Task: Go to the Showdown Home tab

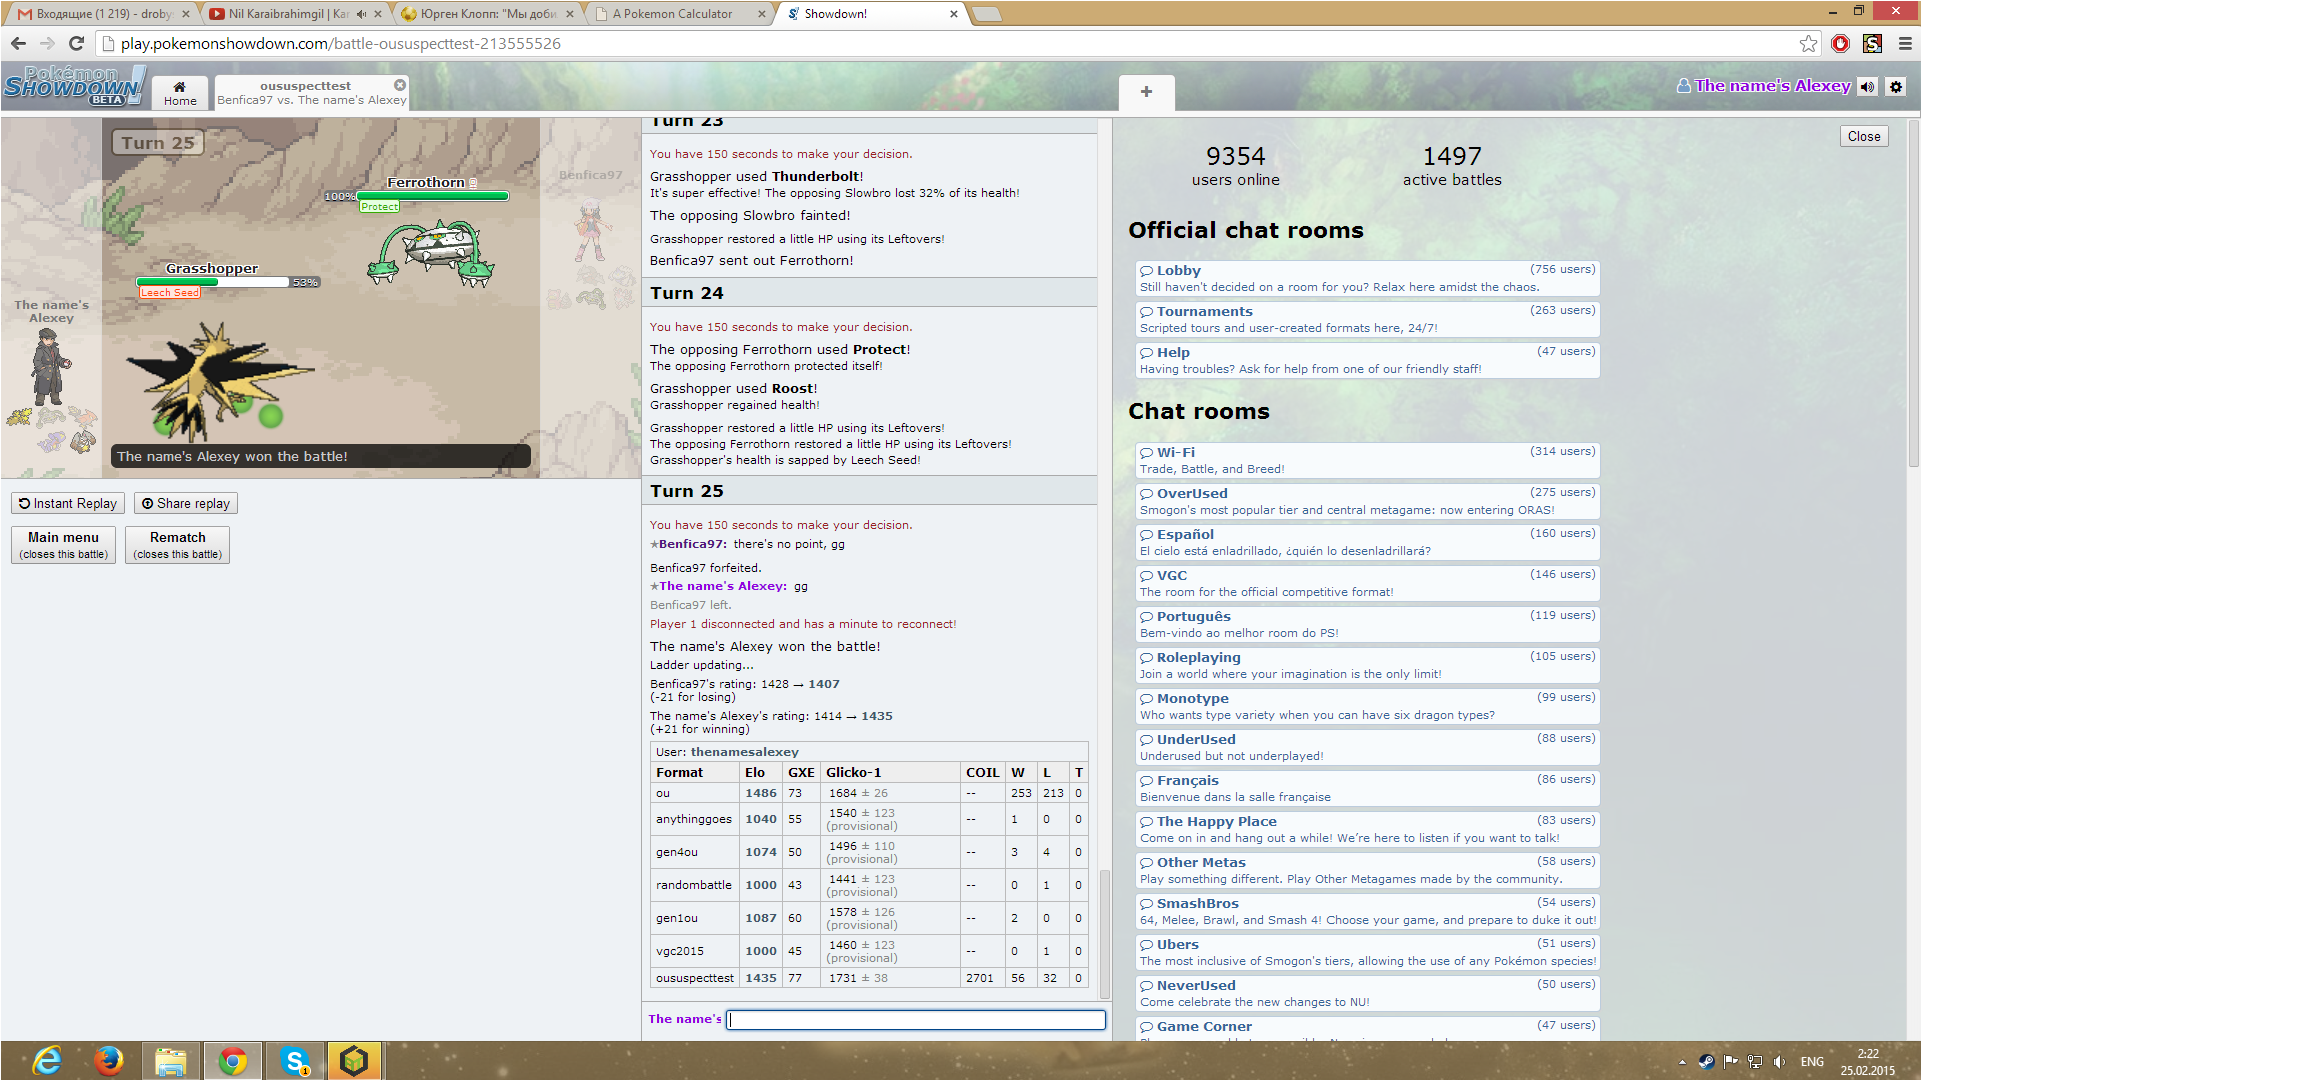Action: [x=180, y=92]
